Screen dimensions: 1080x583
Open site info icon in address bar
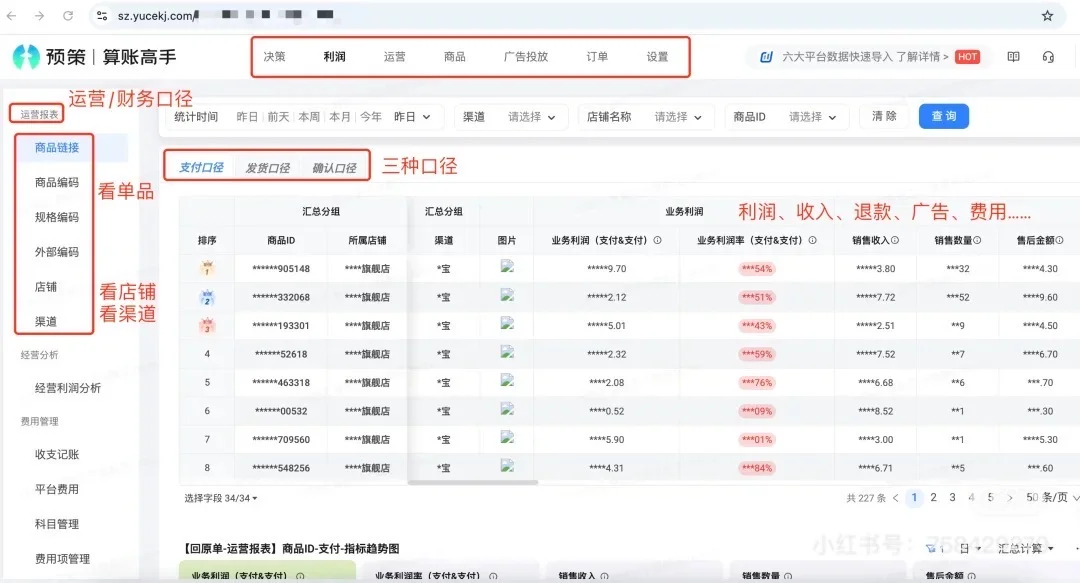[102, 15]
